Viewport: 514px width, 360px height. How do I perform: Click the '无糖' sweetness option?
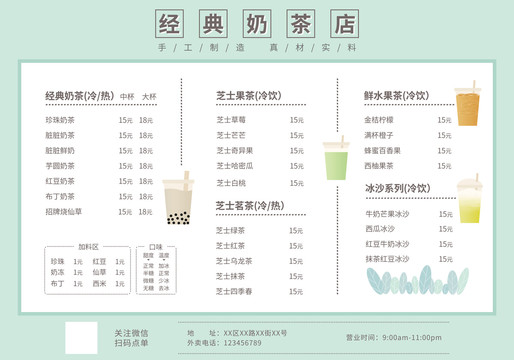coord(148,288)
